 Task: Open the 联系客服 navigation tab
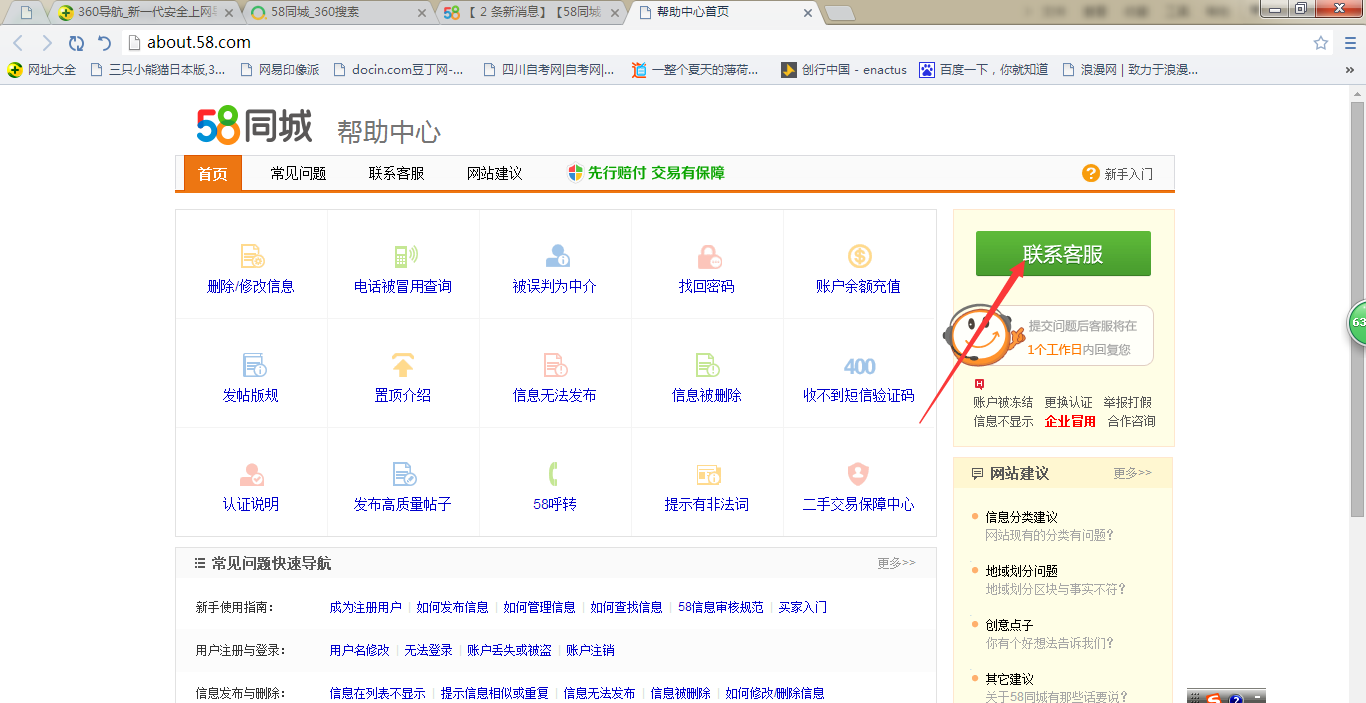pyautogui.click(x=396, y=173)
